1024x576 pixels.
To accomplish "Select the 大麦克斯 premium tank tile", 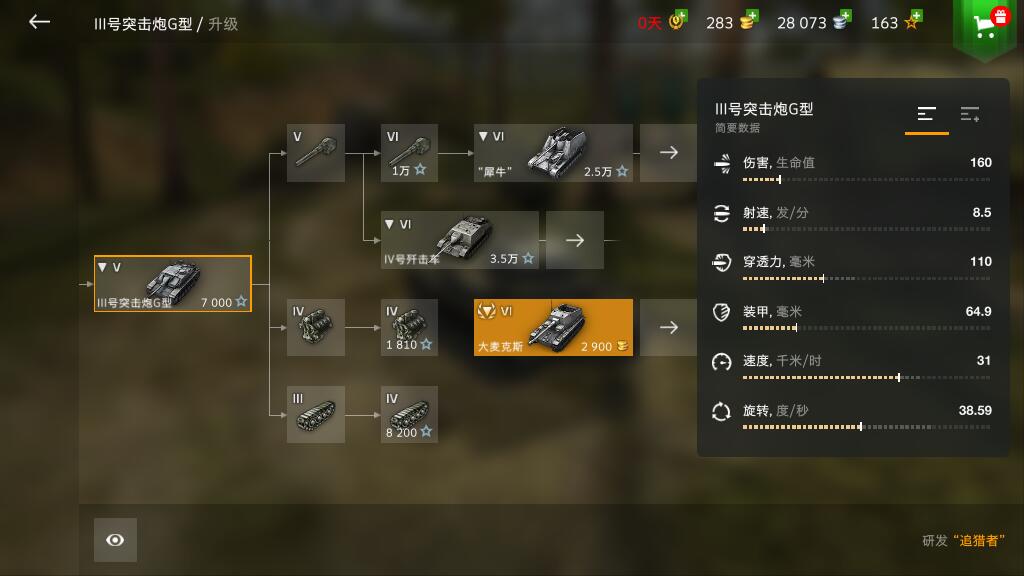I will point(553,327).
